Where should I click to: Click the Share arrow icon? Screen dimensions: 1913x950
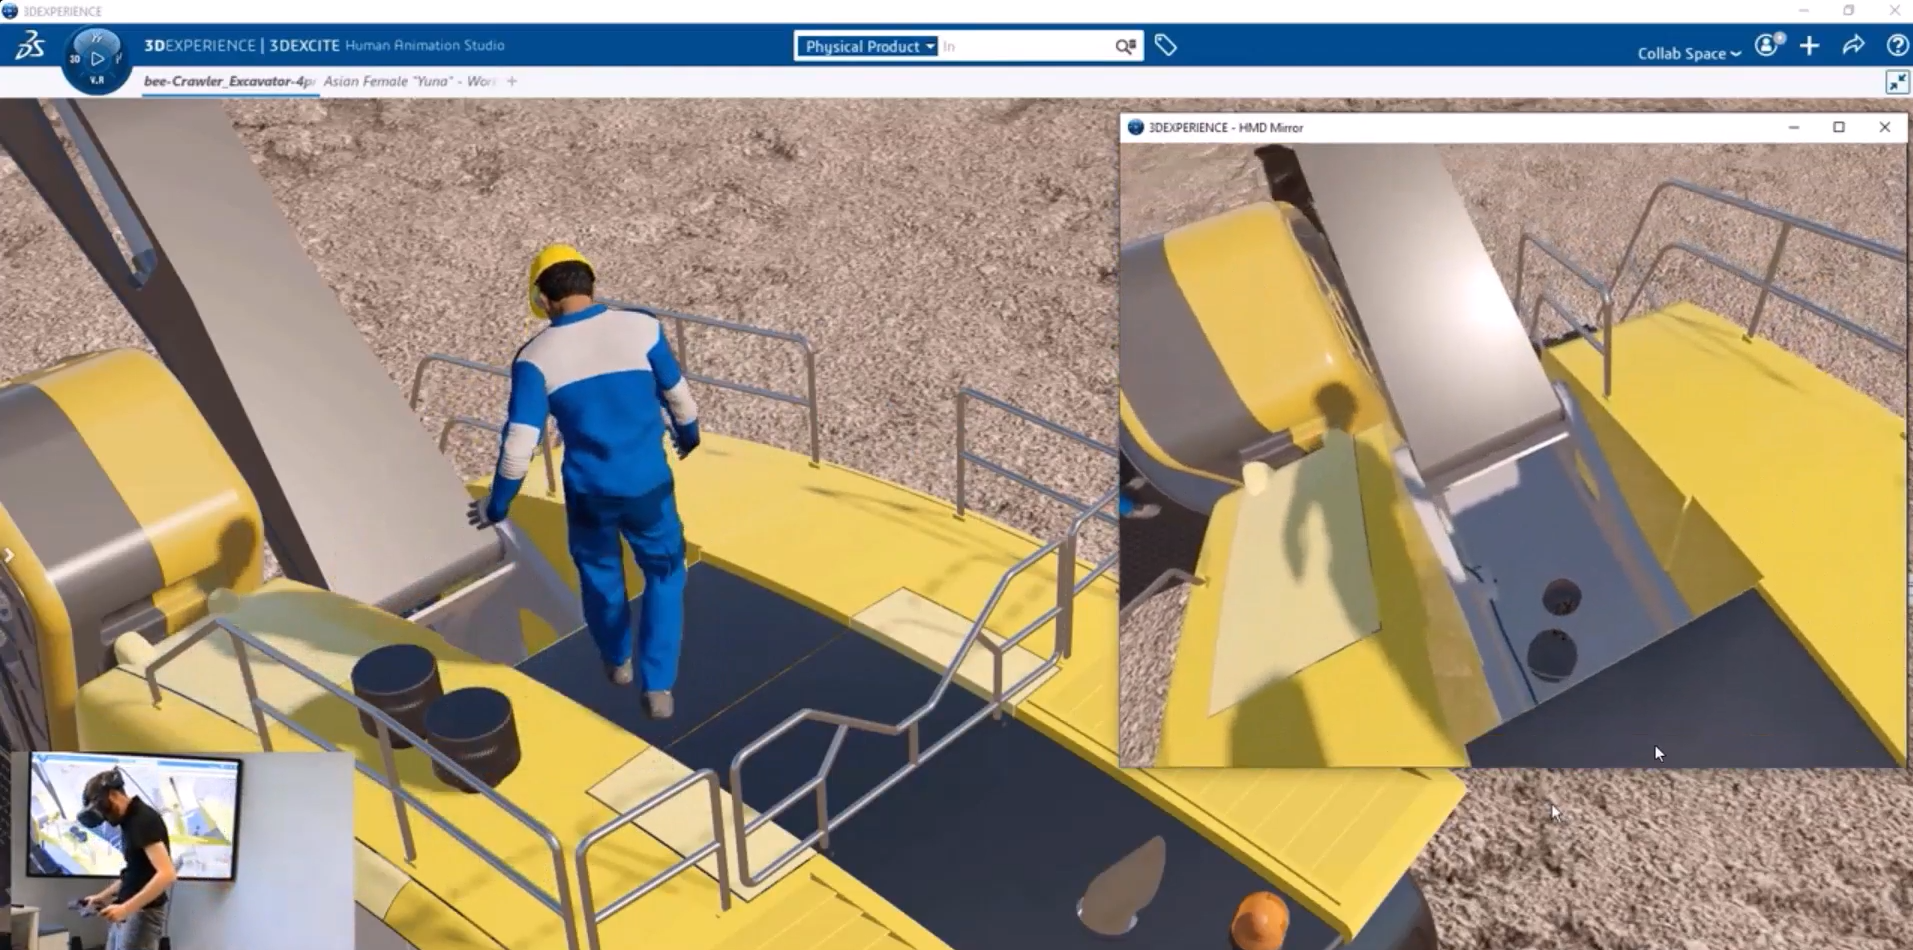point(1853,45)
